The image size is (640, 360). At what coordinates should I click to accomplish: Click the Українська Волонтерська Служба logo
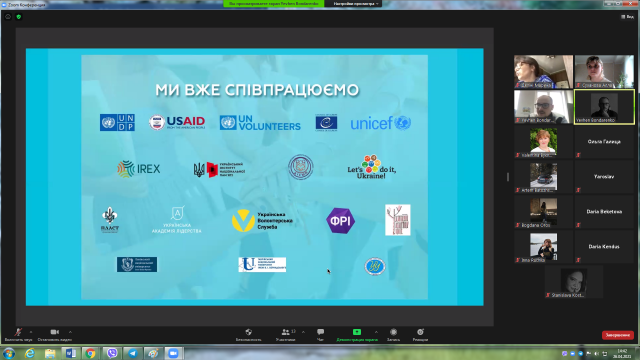point(262,221)
